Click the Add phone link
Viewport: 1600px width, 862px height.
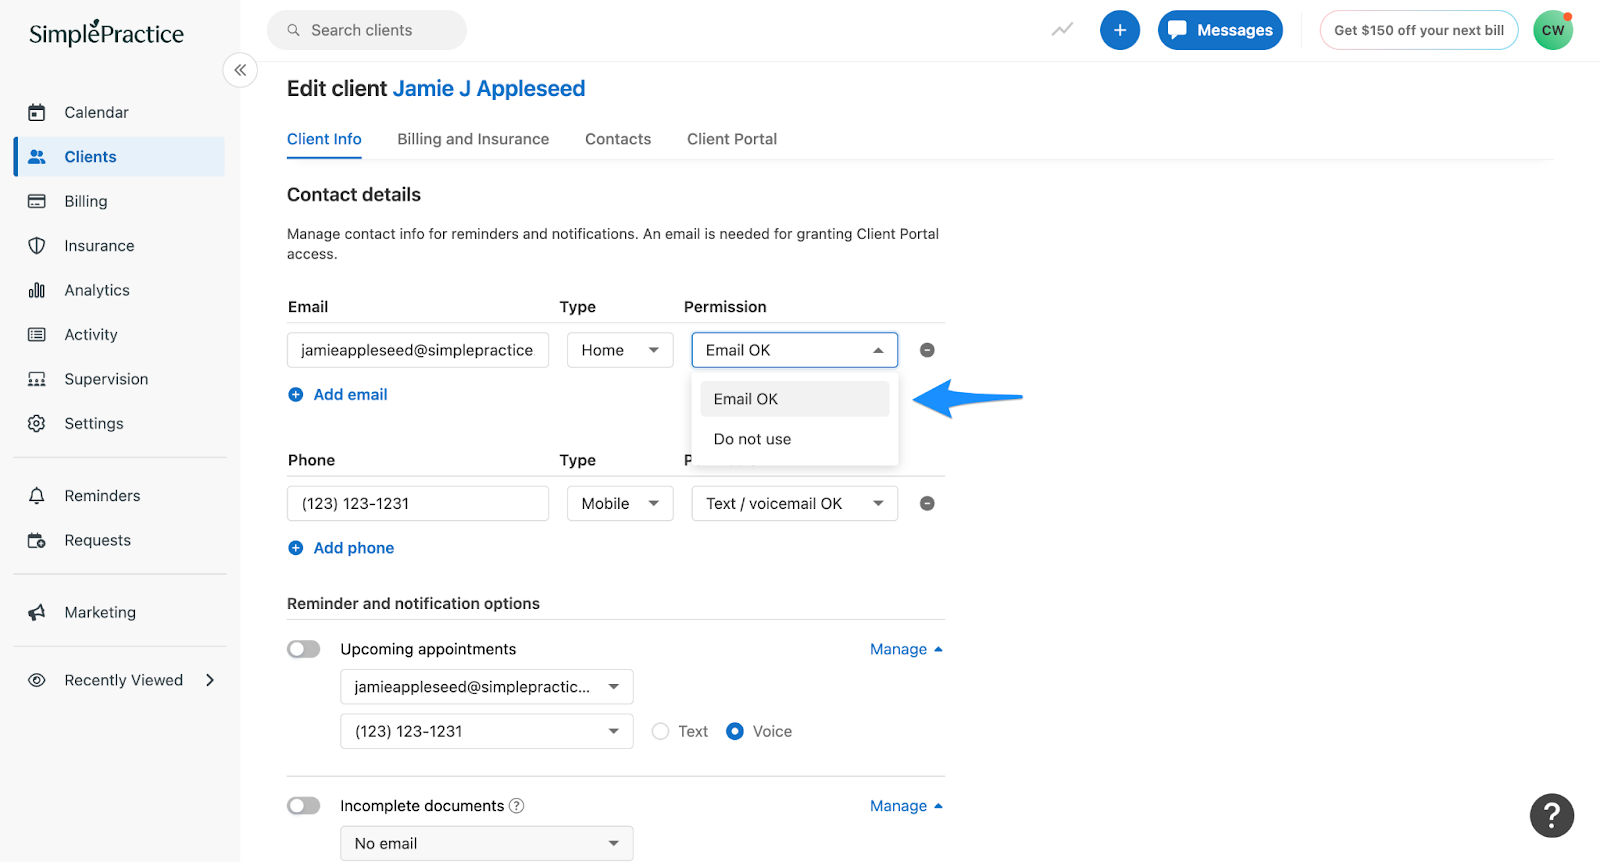[x=354, y=548]
